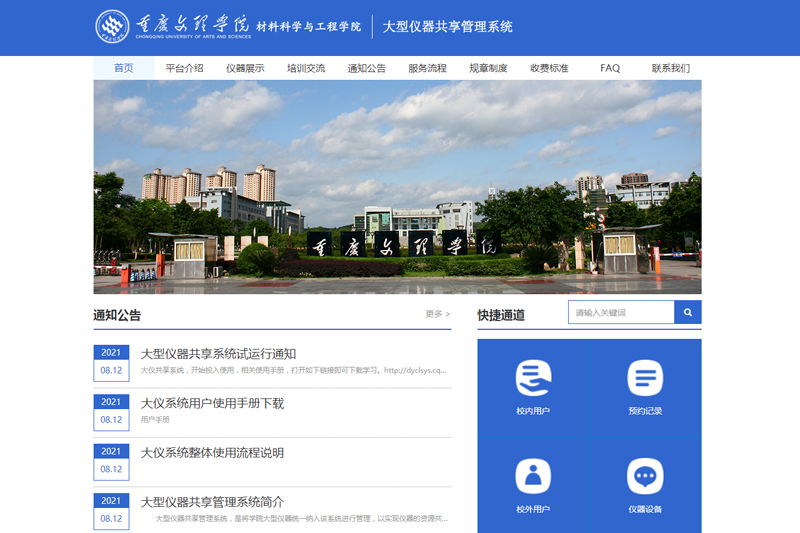
Task: Go to 平台介绍 in the navigation bar
Action: pos(184,68)
